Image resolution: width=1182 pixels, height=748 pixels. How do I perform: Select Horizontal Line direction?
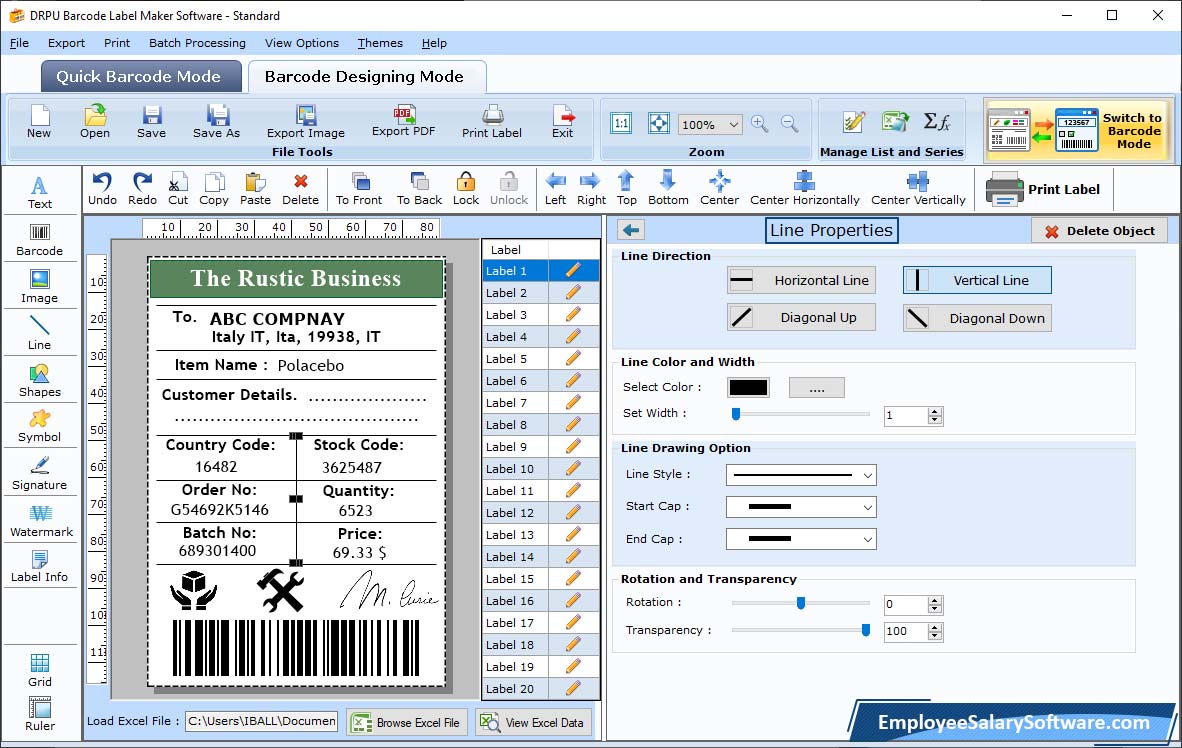pyautogui.click(x=801, y=280)
